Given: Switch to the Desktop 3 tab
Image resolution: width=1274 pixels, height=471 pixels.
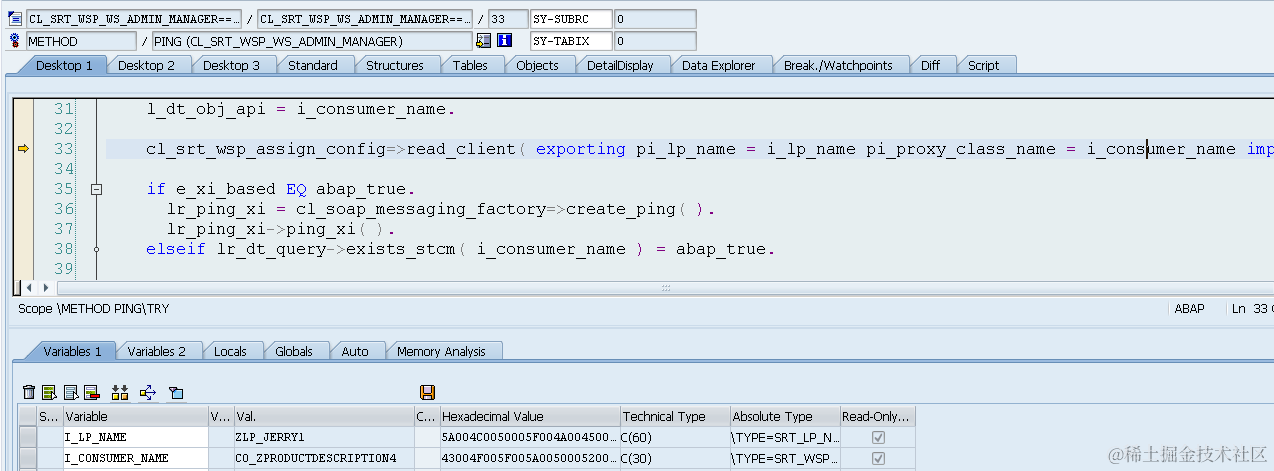Looking at the screenshot, I should (232, 65).
